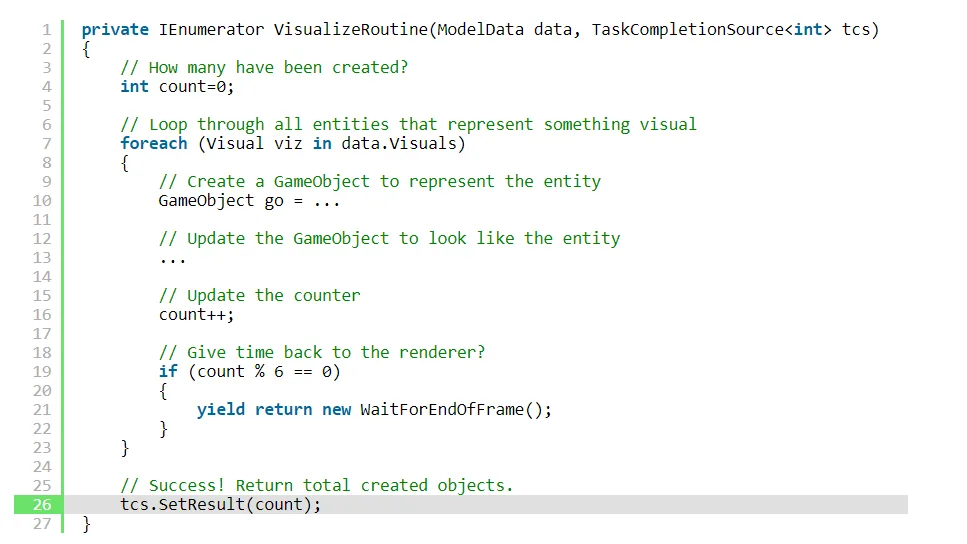Click WaitForEndOfFrame call on line 21
The width and height of the screenshot is (967, 544).
[455, 410]
